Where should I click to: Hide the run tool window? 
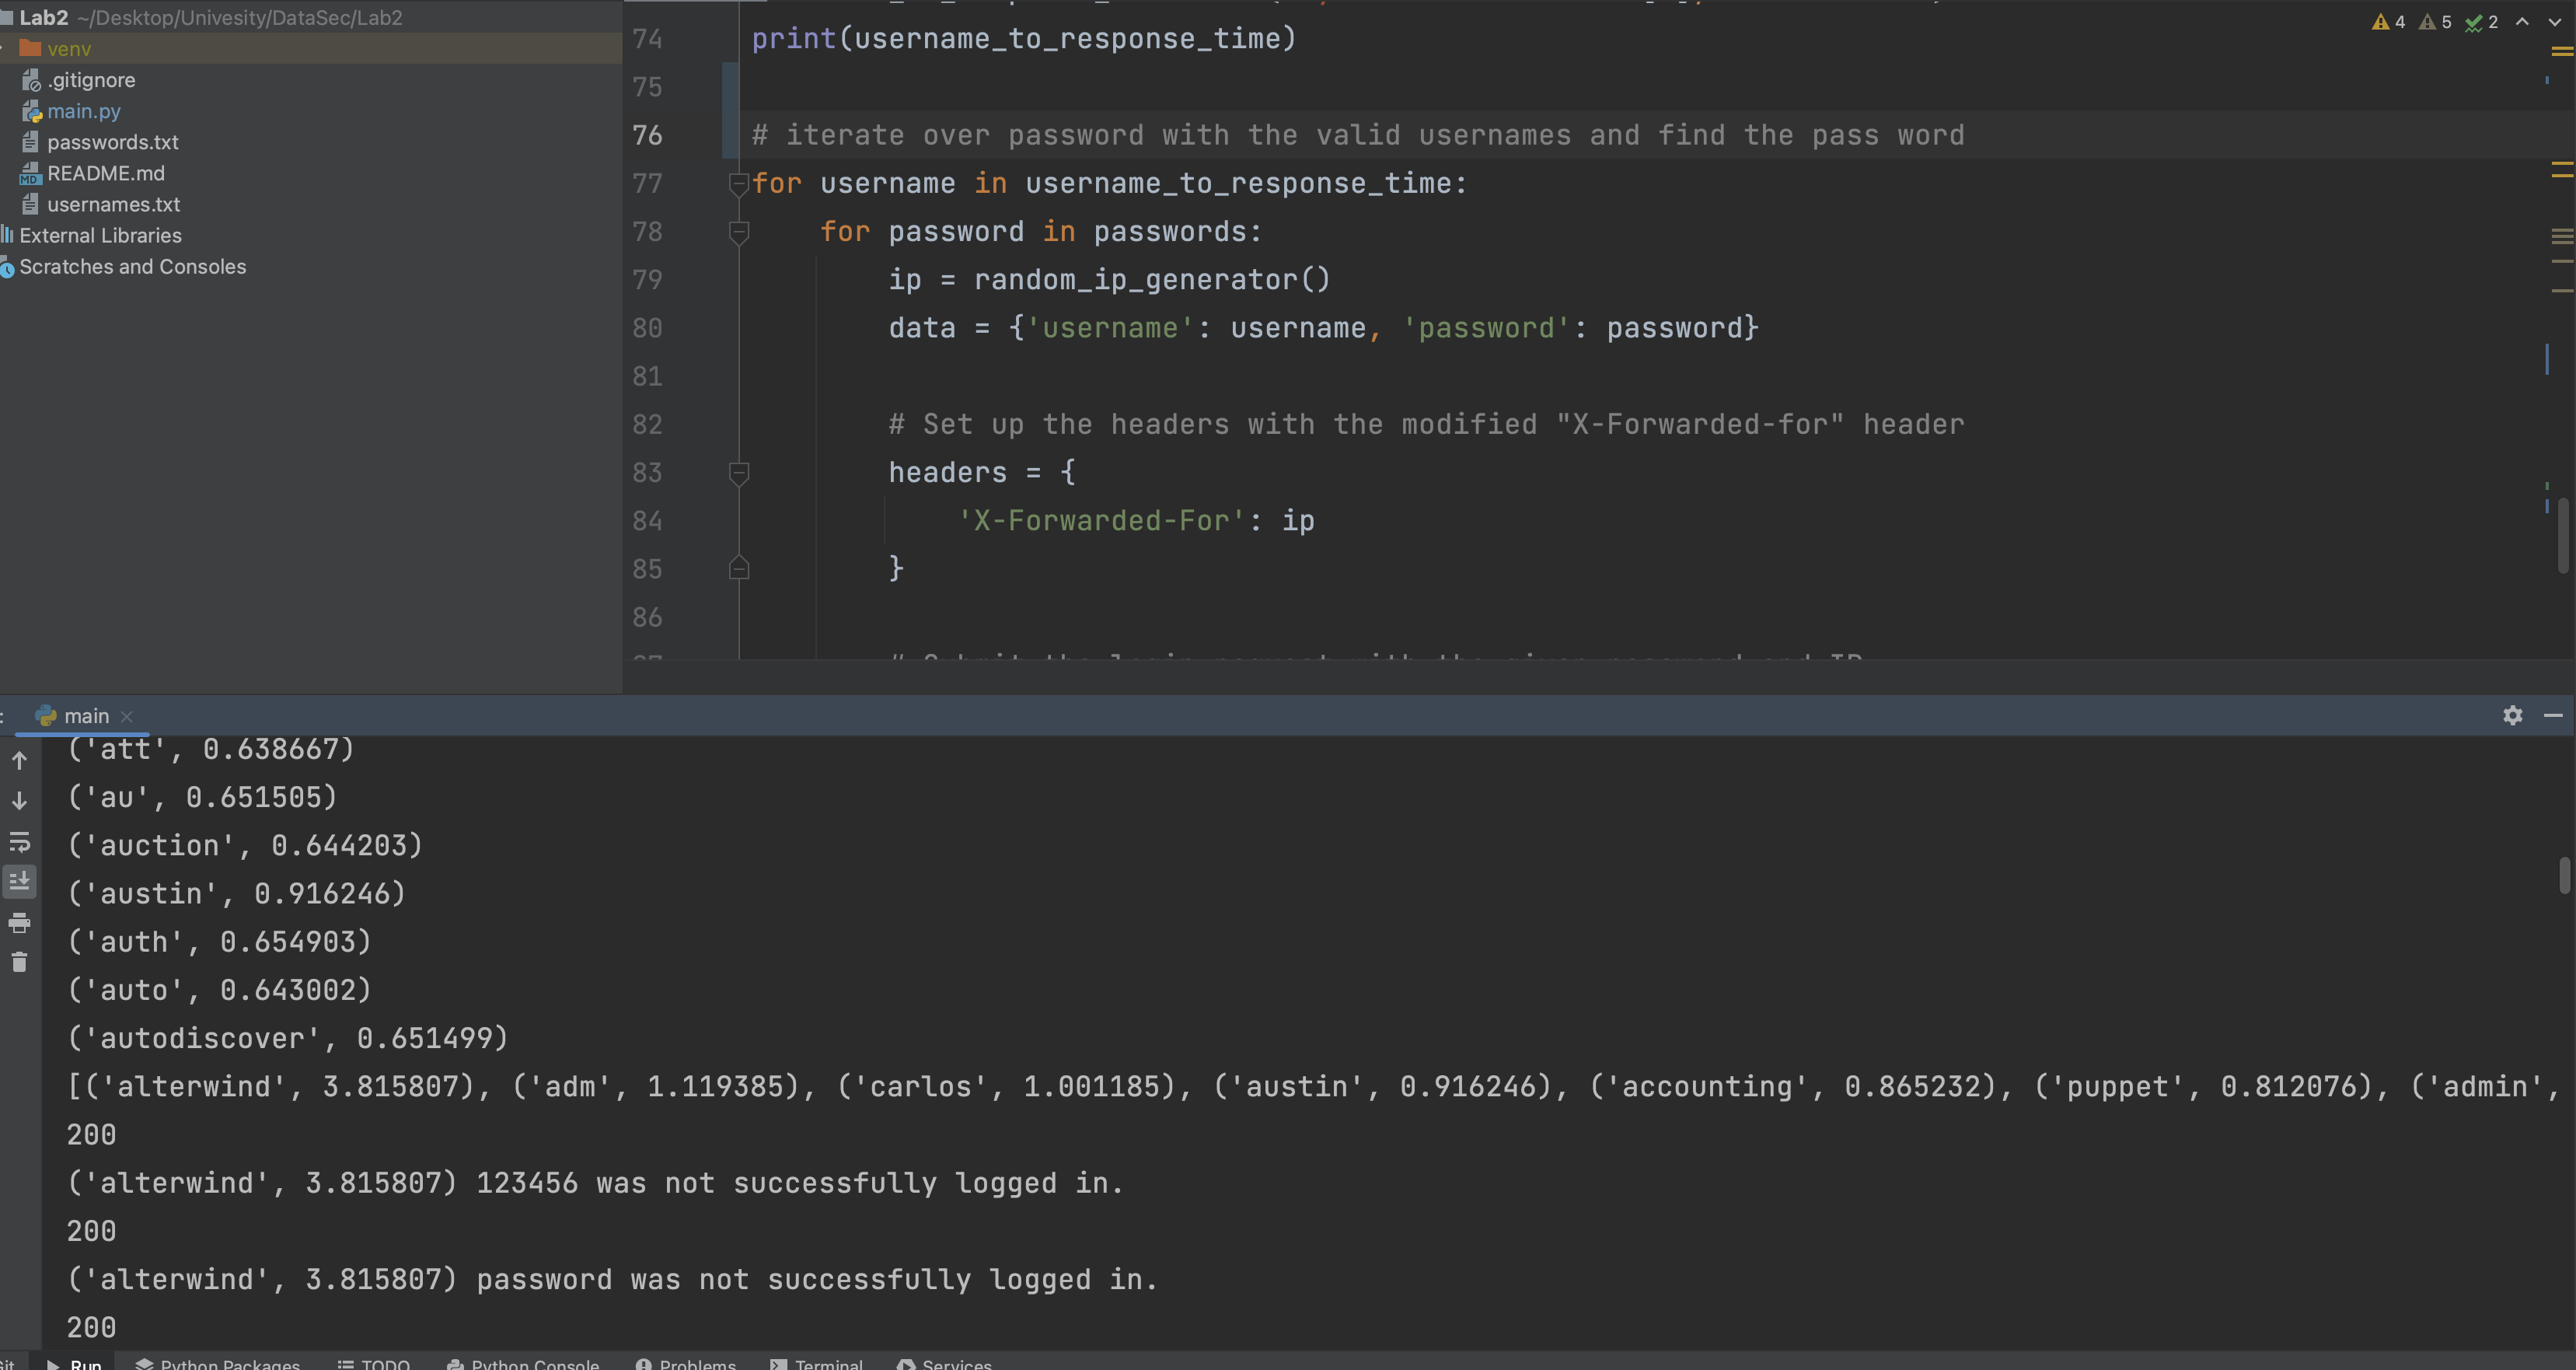click(x=2553, y=715)
